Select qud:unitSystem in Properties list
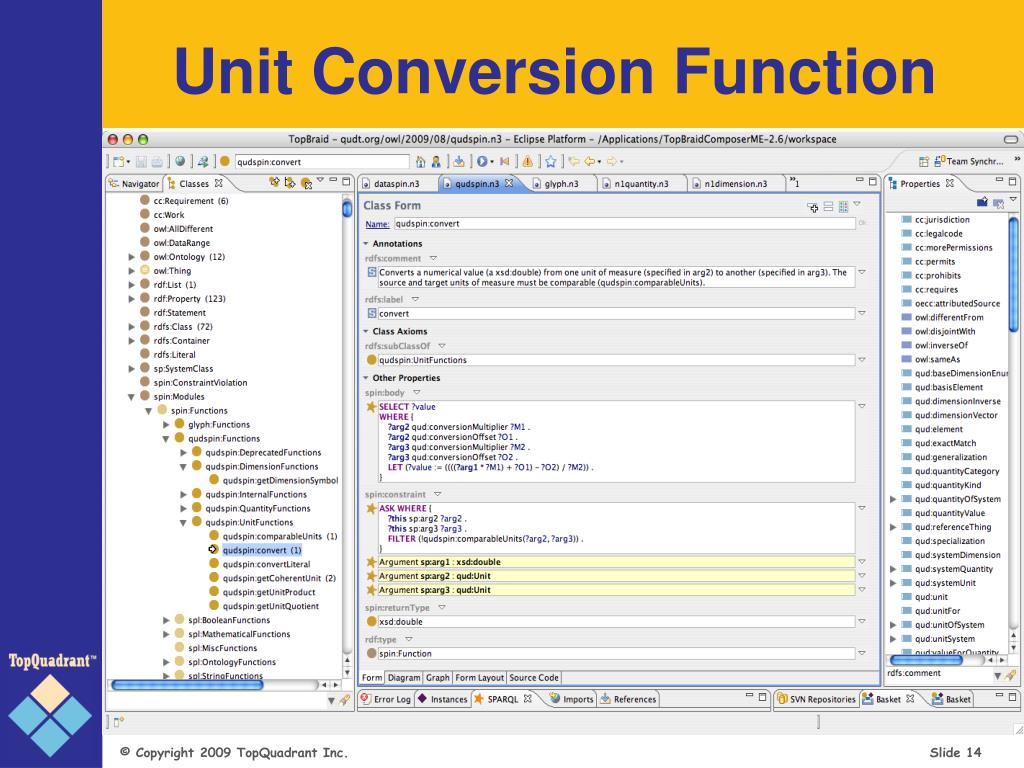 (x=944, y=639)
